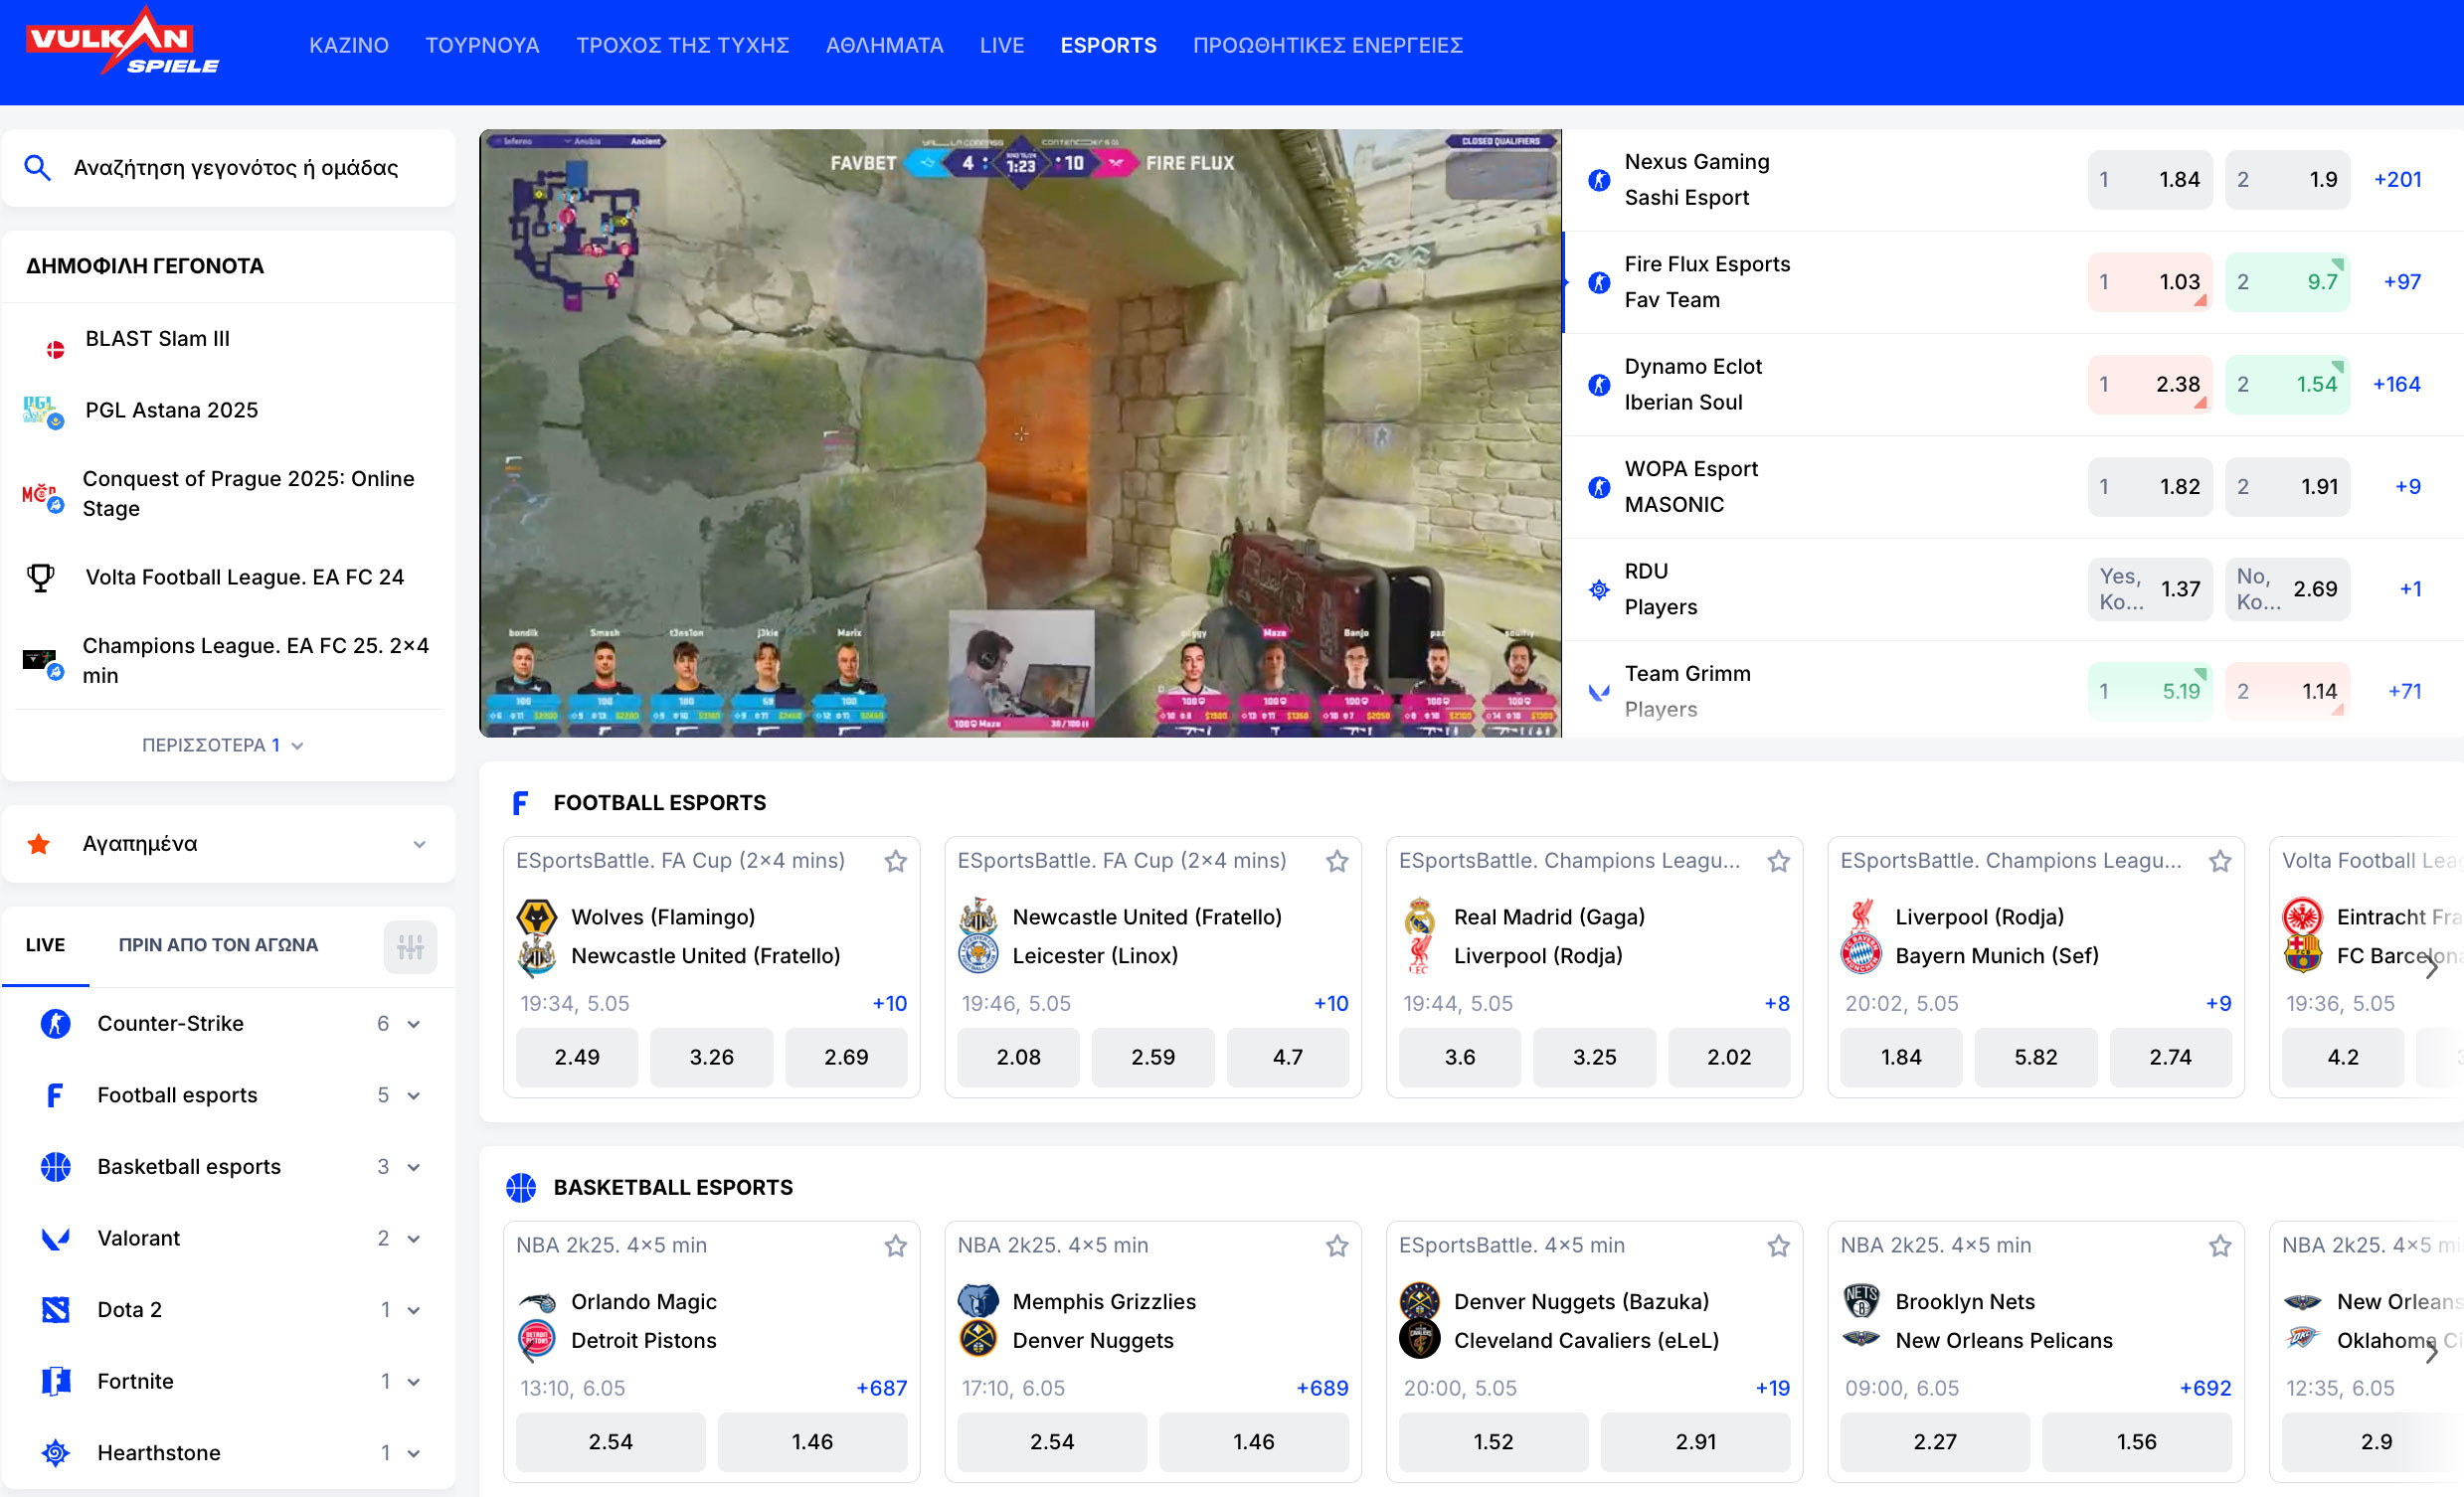Switch to ΠΡΙΝ ΑΠΟ ΤΟΝ ΑΓΩΝΑ tab
2464x1497 pixels.
pyautogui.click(x=218, y=945)
